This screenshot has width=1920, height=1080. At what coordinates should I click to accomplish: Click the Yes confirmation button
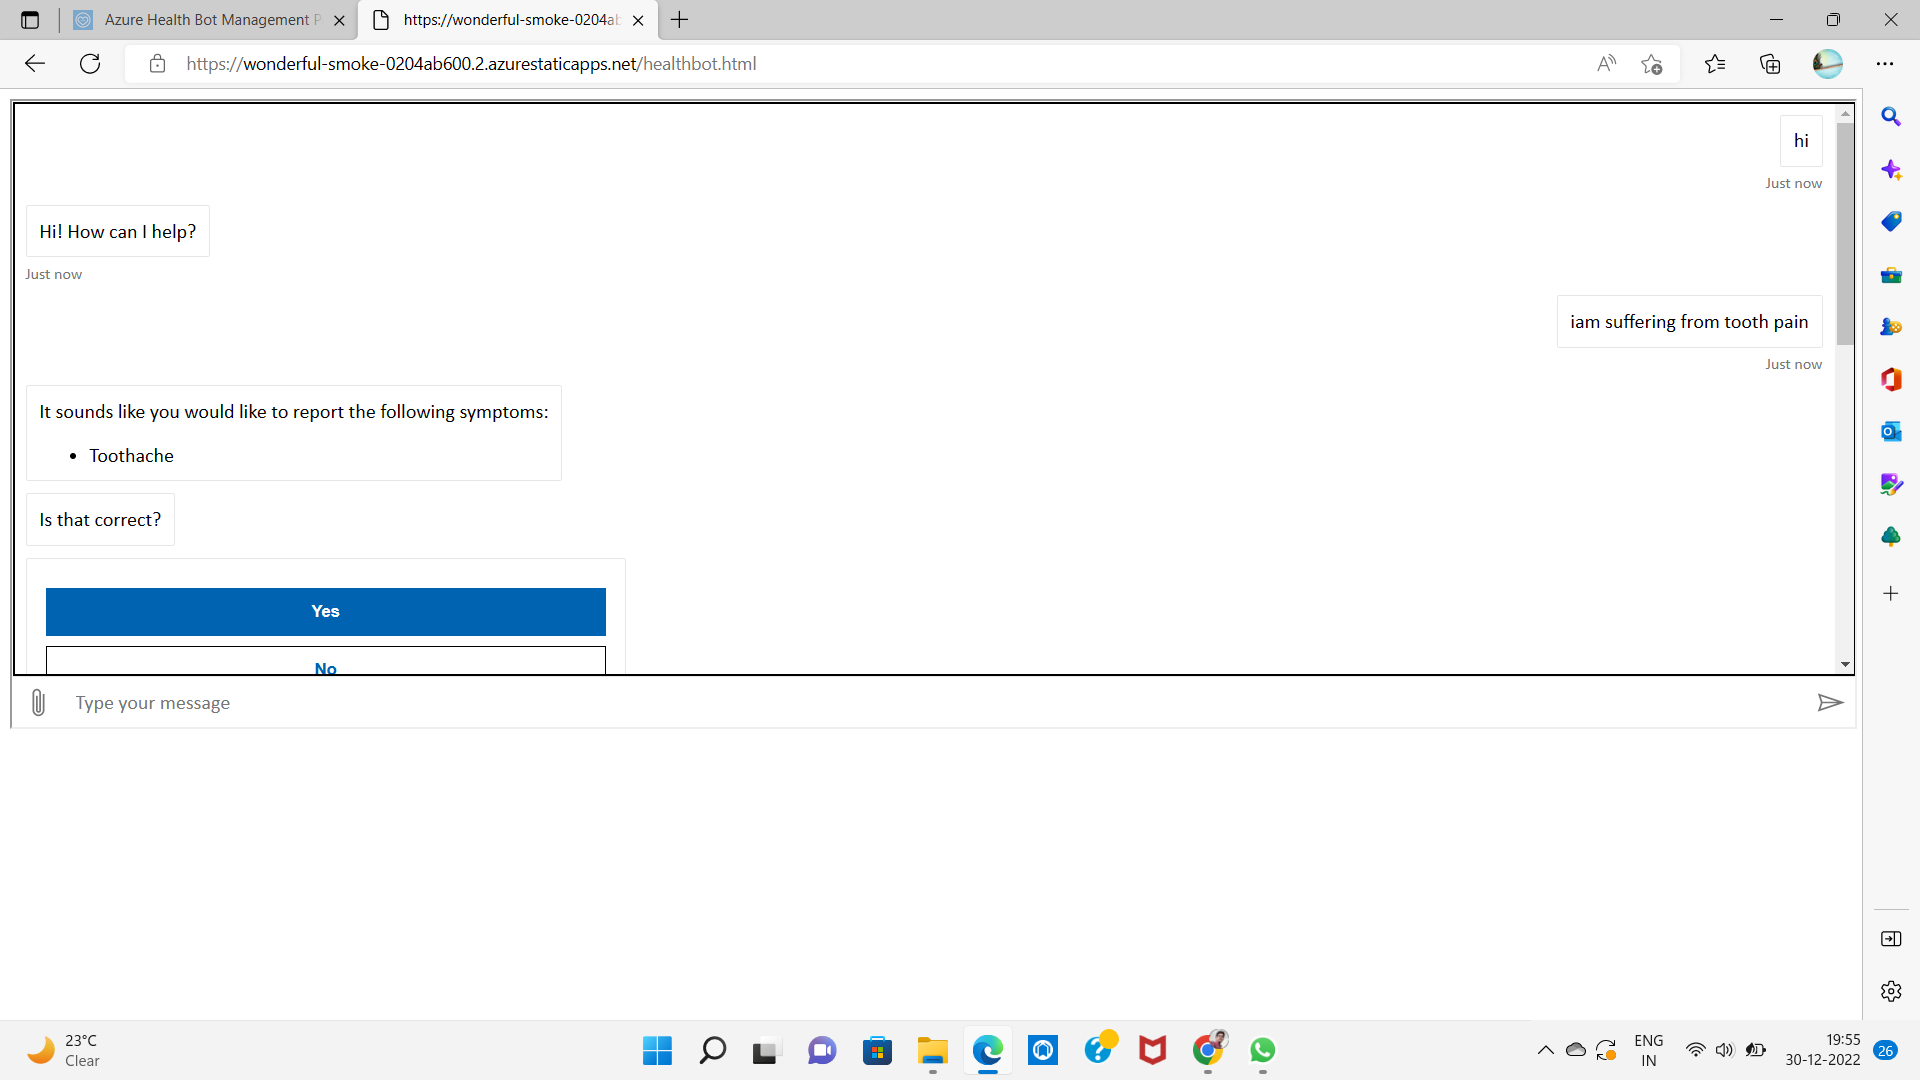[x=325, y=611]
